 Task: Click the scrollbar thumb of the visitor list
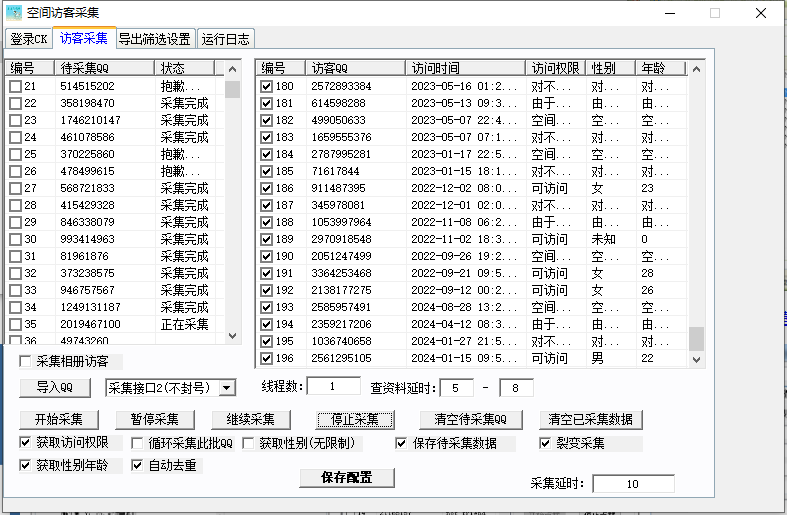tap(696, 339)
